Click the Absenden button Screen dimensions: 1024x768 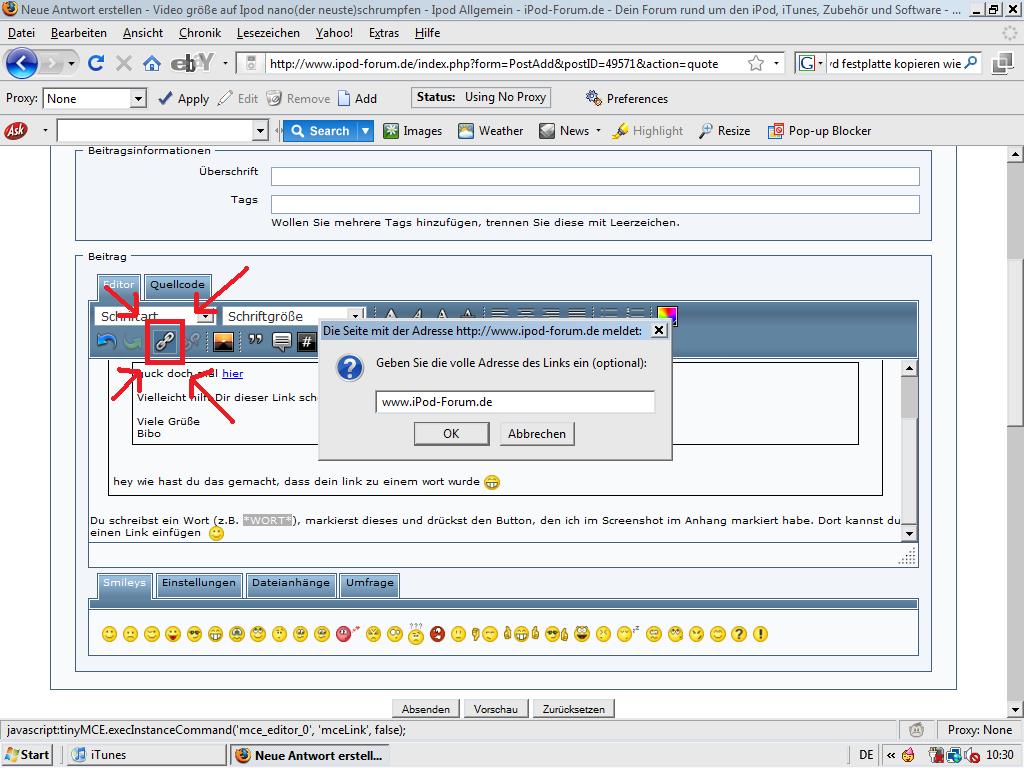[x=426, y=709]
